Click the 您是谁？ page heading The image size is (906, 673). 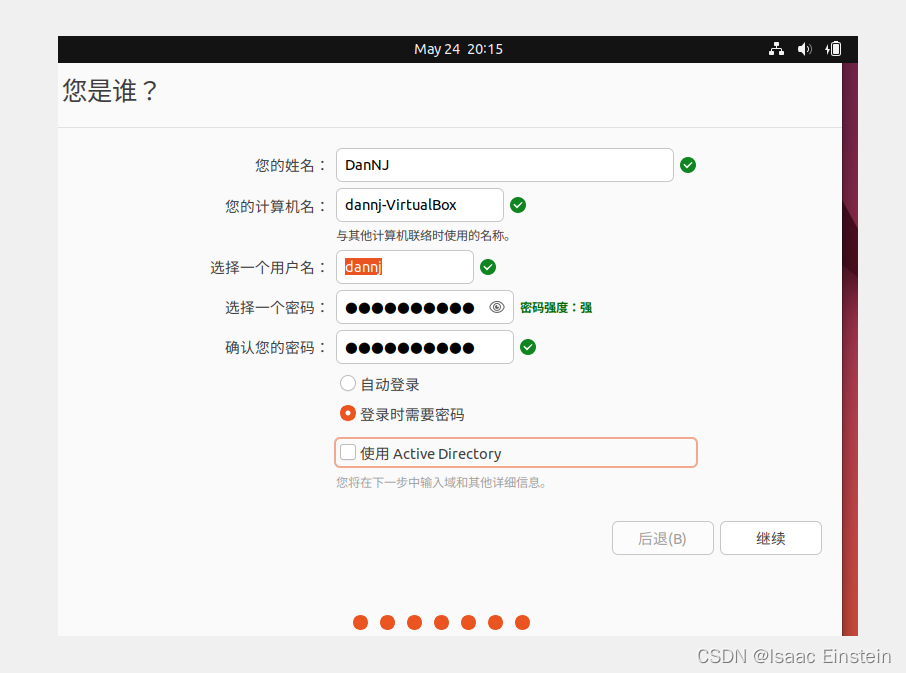click(110, 91)
